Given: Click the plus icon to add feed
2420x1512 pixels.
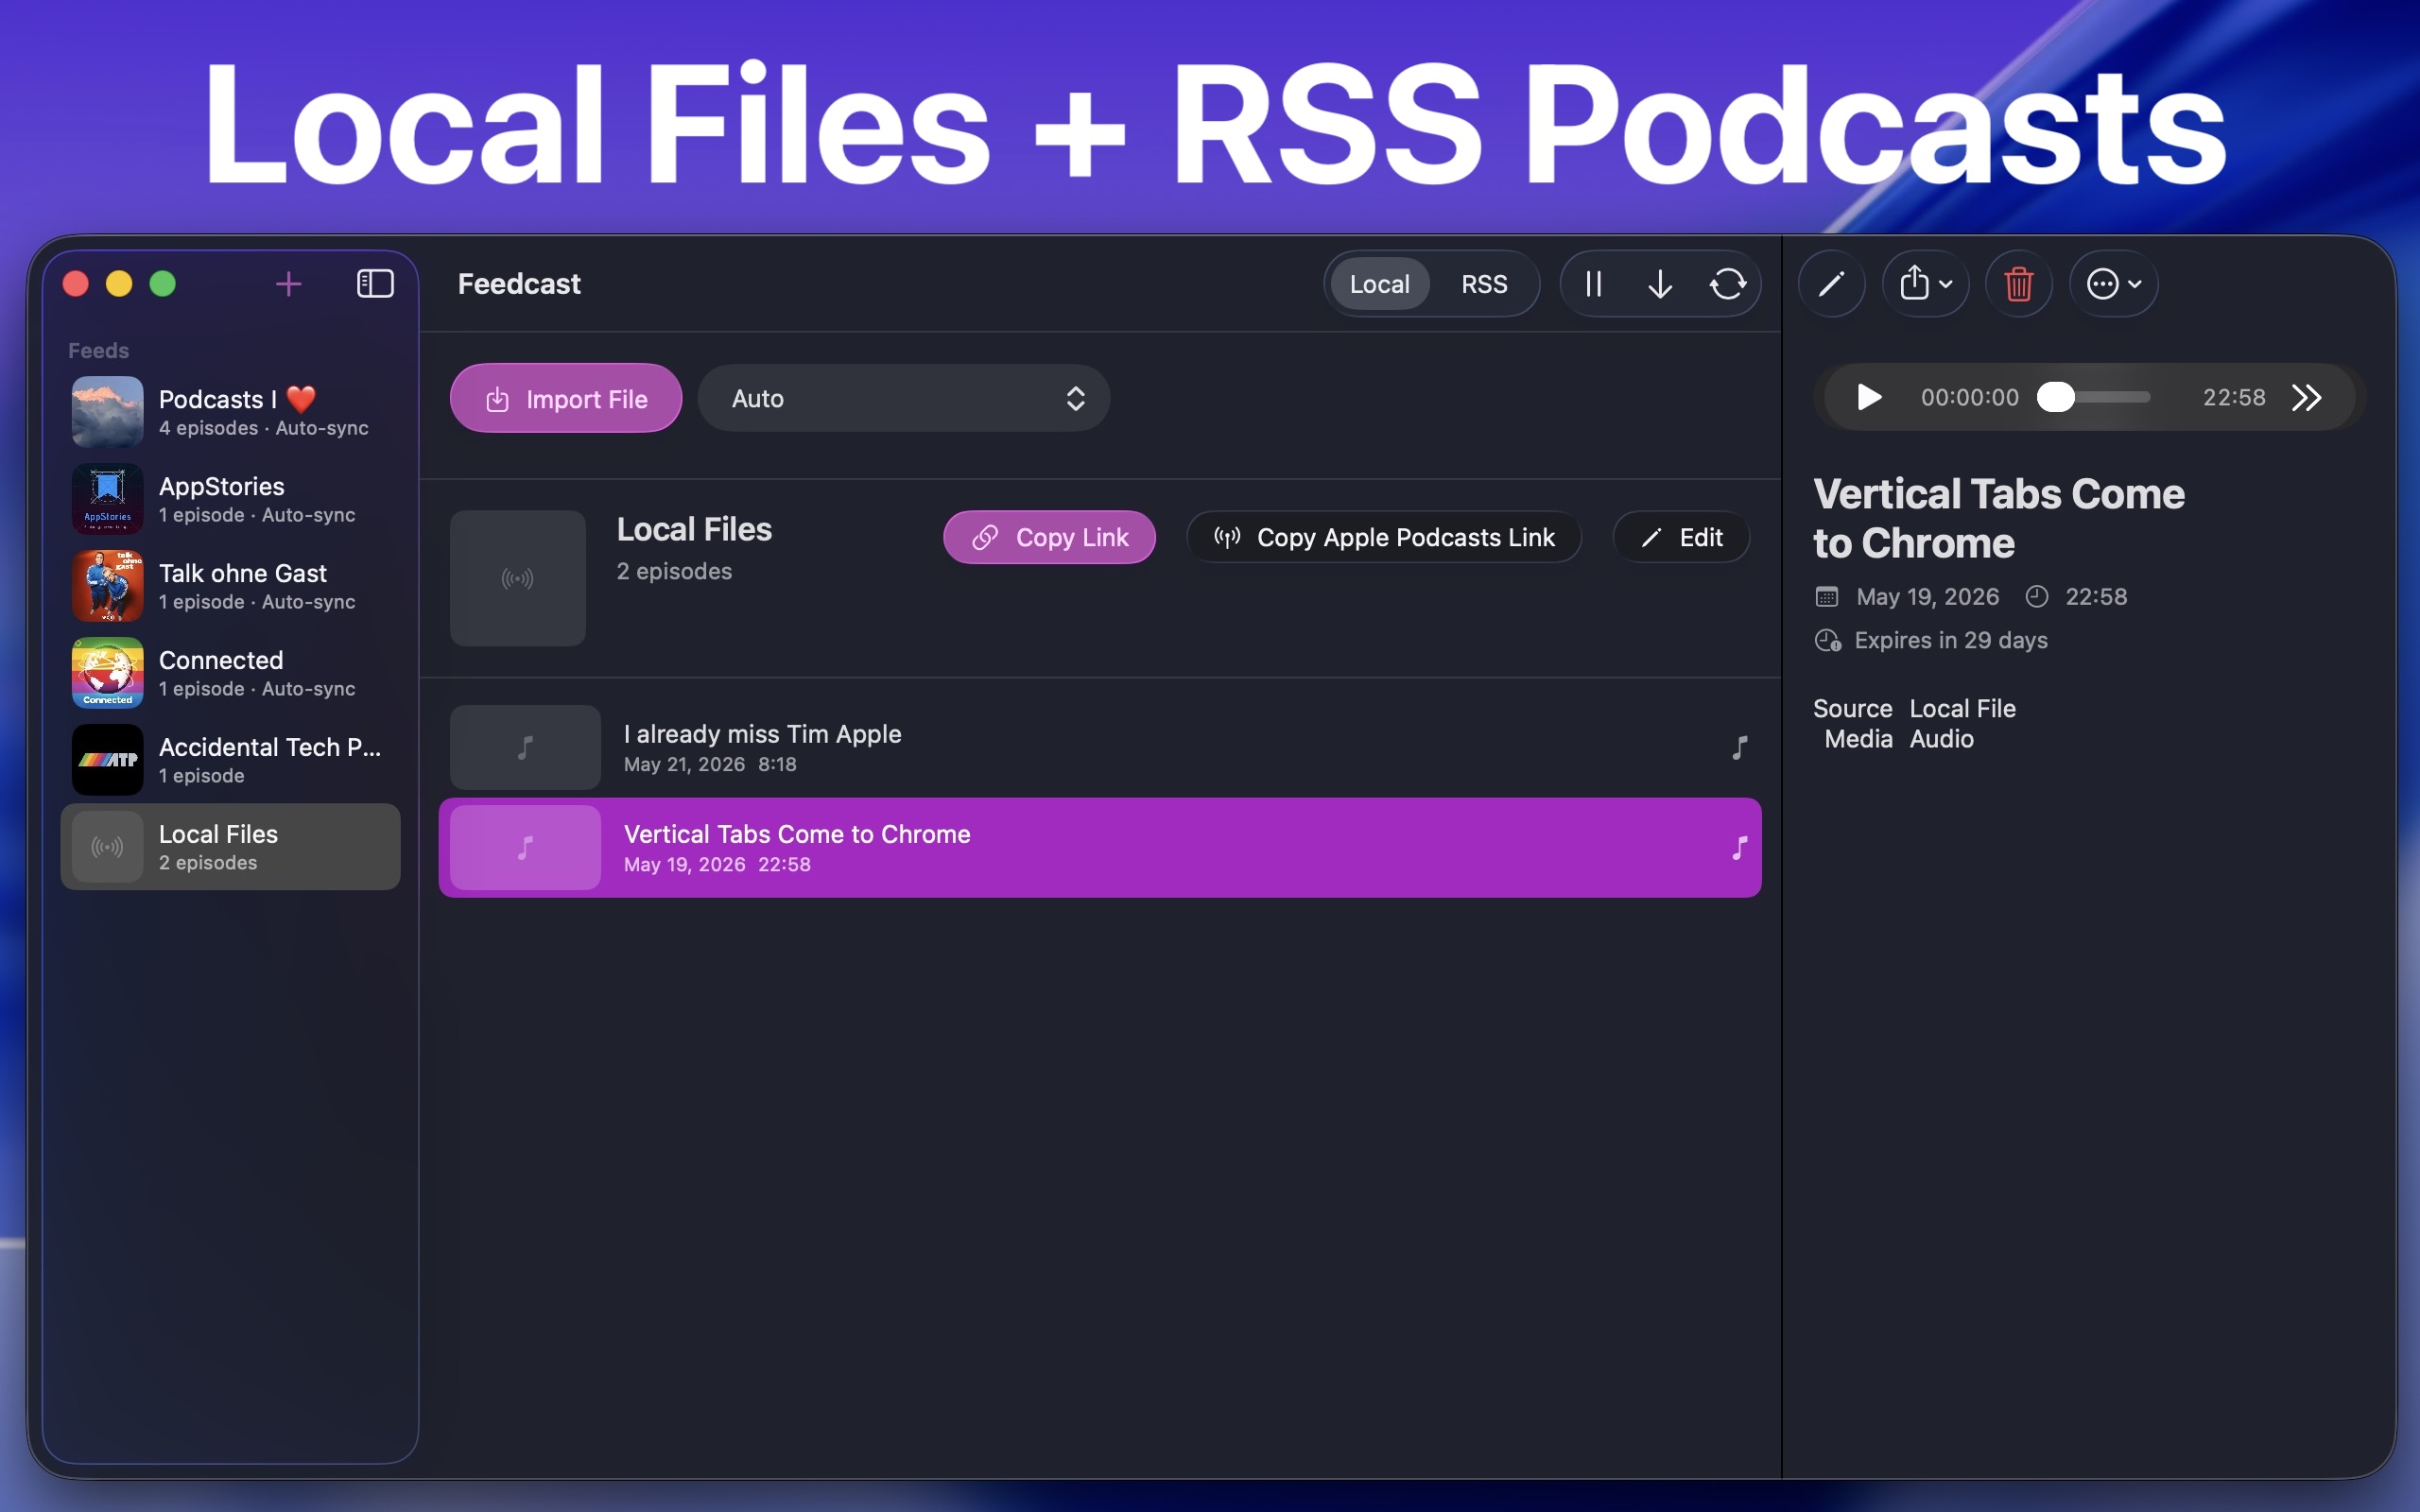Looking at the screenshot, I should click(288, 284).
